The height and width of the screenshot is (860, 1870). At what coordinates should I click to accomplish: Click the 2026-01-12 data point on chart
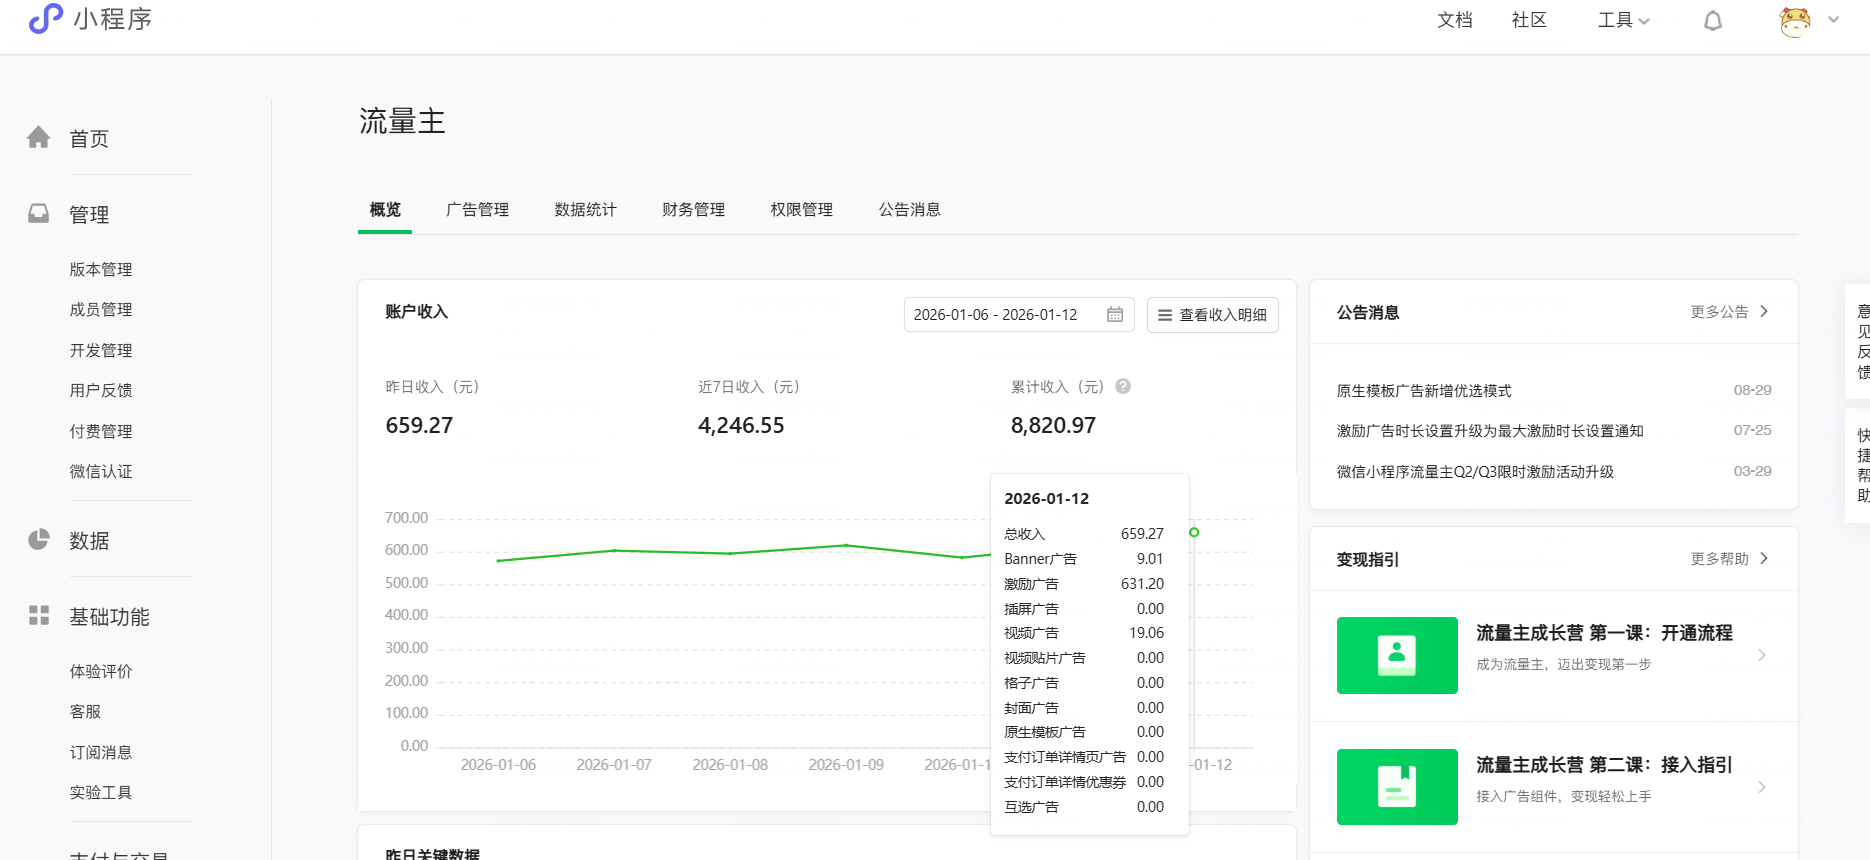1194,532
